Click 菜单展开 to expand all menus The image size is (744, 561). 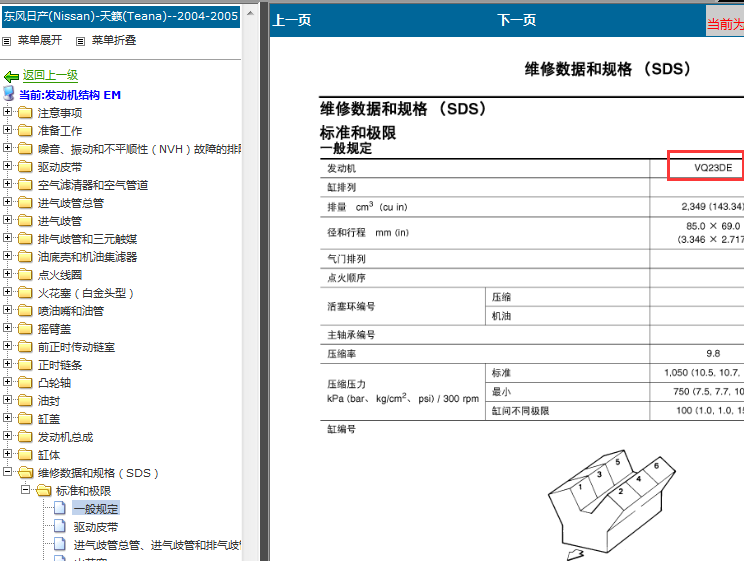tap(40, 40)
